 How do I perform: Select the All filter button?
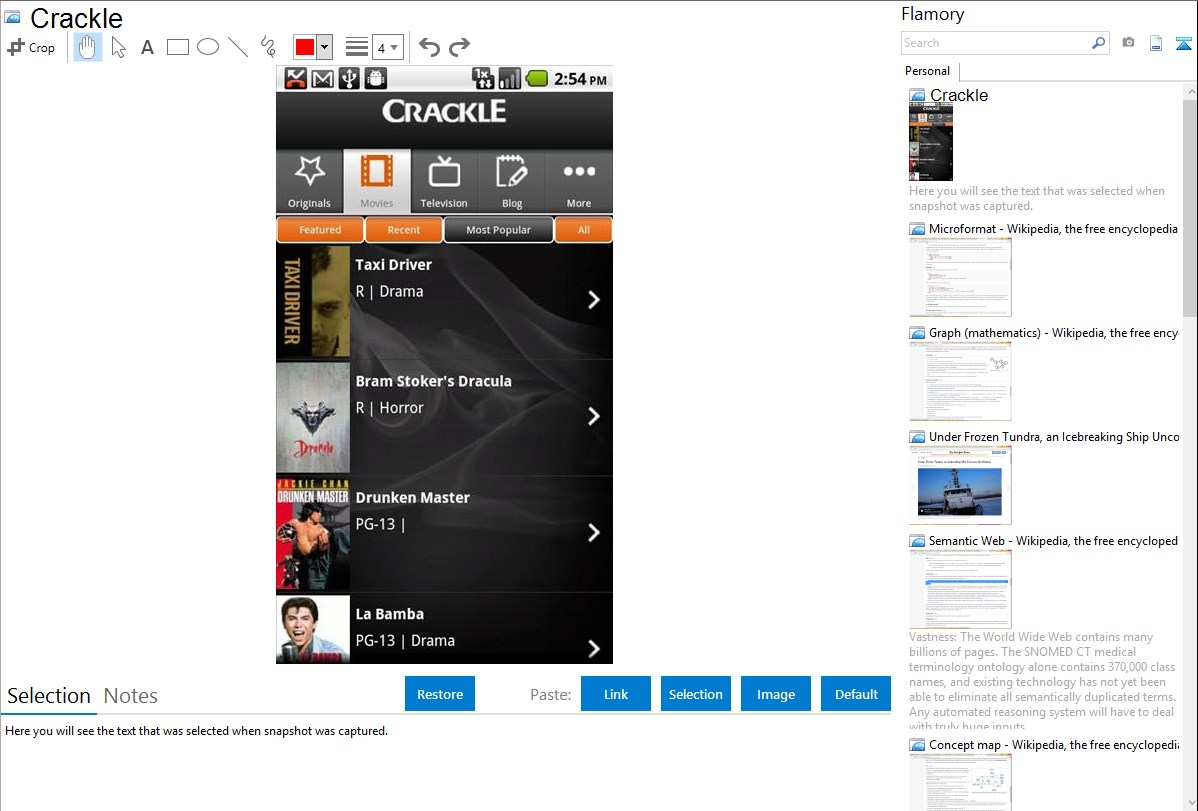click(x=584, y=230)
